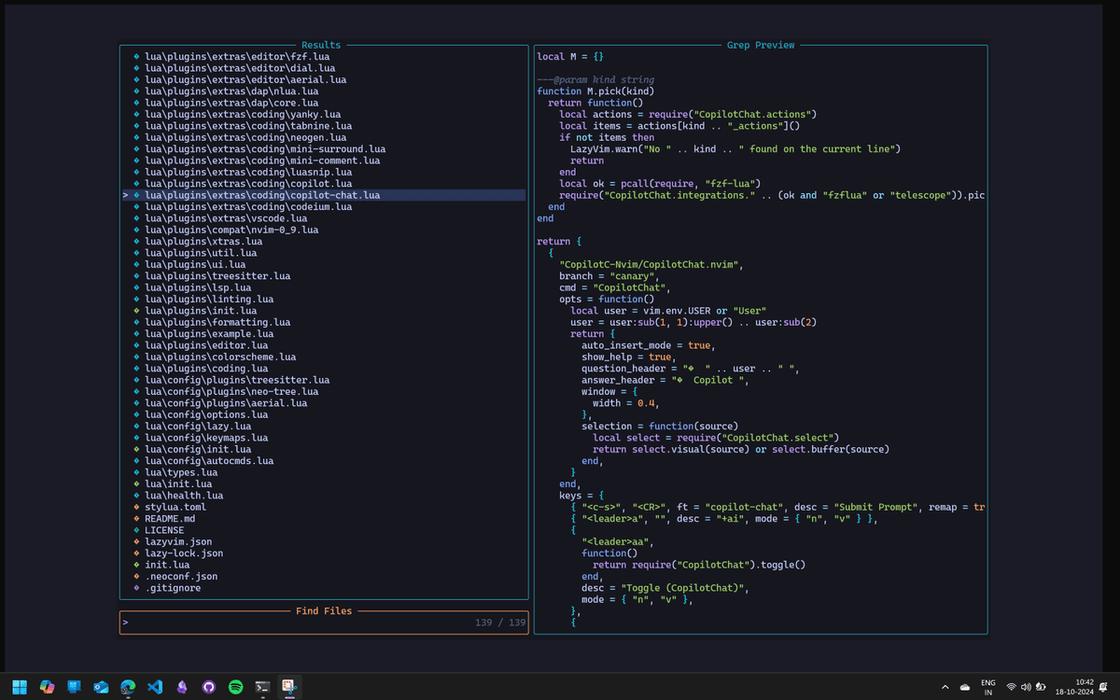
Task: Open Visual Studio Code from the taskbar
Action: (x=155, y=687)
